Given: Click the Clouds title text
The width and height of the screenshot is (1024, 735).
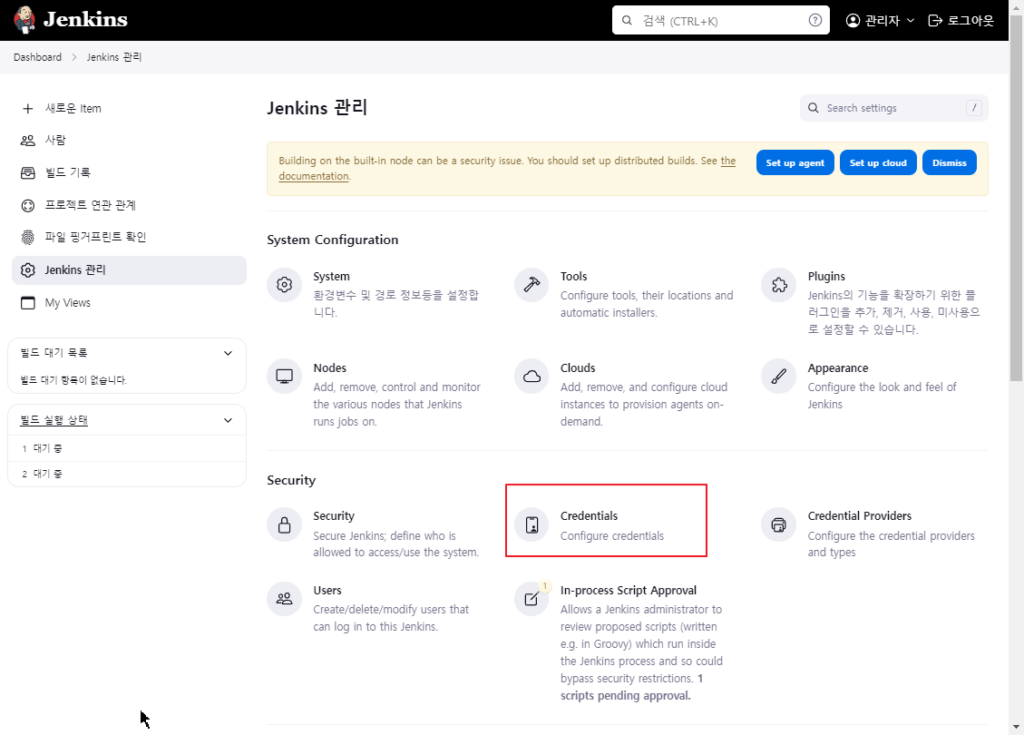Looking at the screenshot, I should [578, 368].
